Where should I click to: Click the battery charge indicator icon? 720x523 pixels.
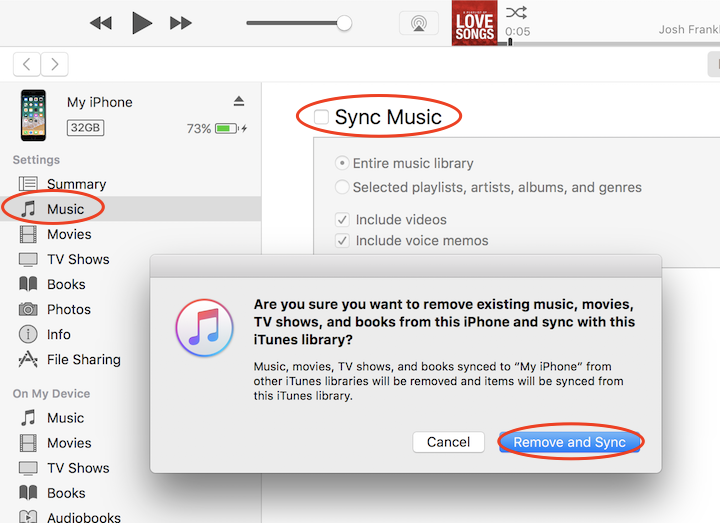click(x=227, y=128)
